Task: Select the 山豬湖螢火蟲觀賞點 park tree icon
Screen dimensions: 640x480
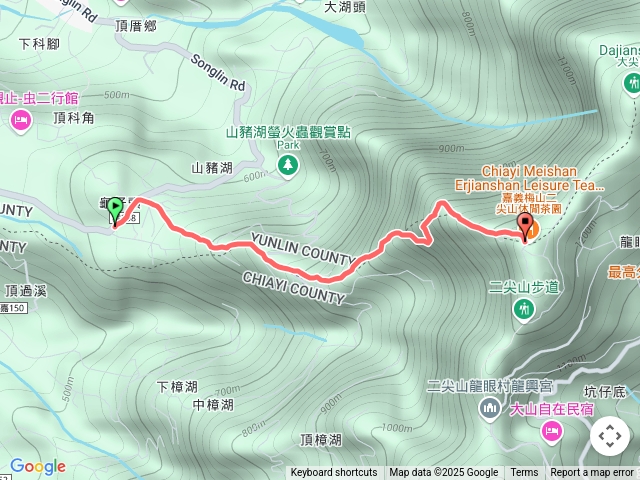Action: (x=288, y=166)
